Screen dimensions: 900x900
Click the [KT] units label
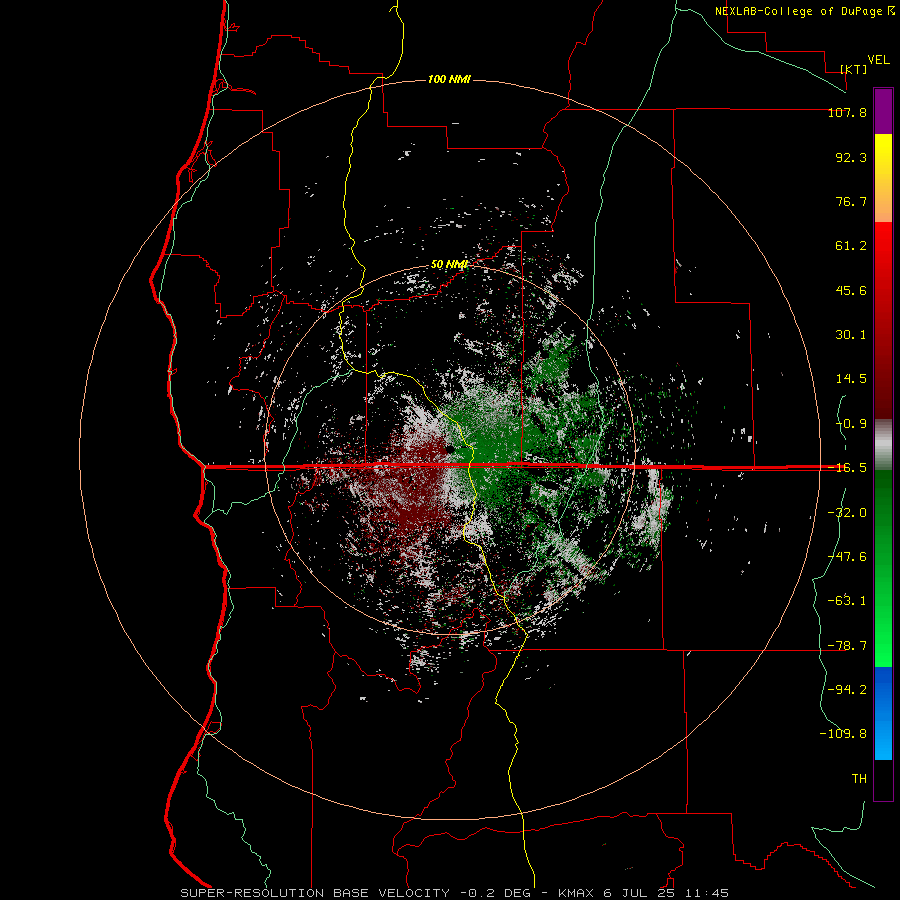click(854, 69)
